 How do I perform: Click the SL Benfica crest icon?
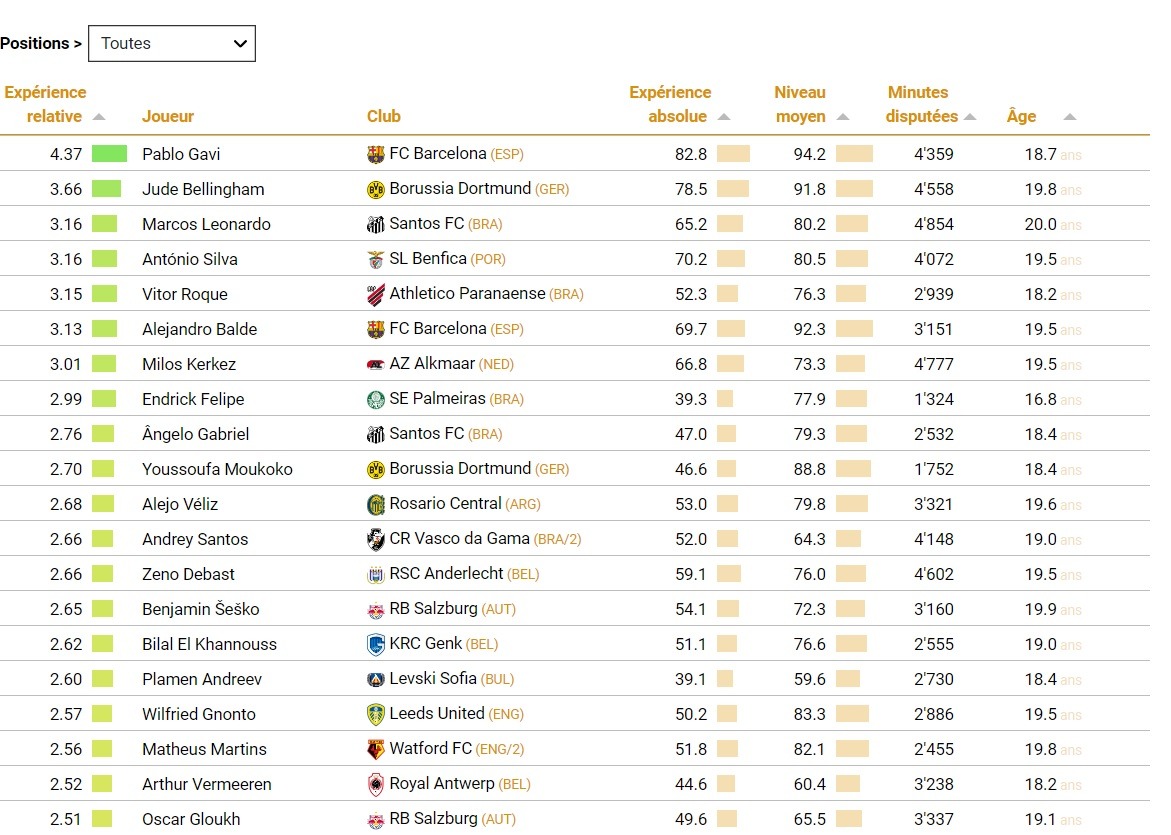[376, 259]
